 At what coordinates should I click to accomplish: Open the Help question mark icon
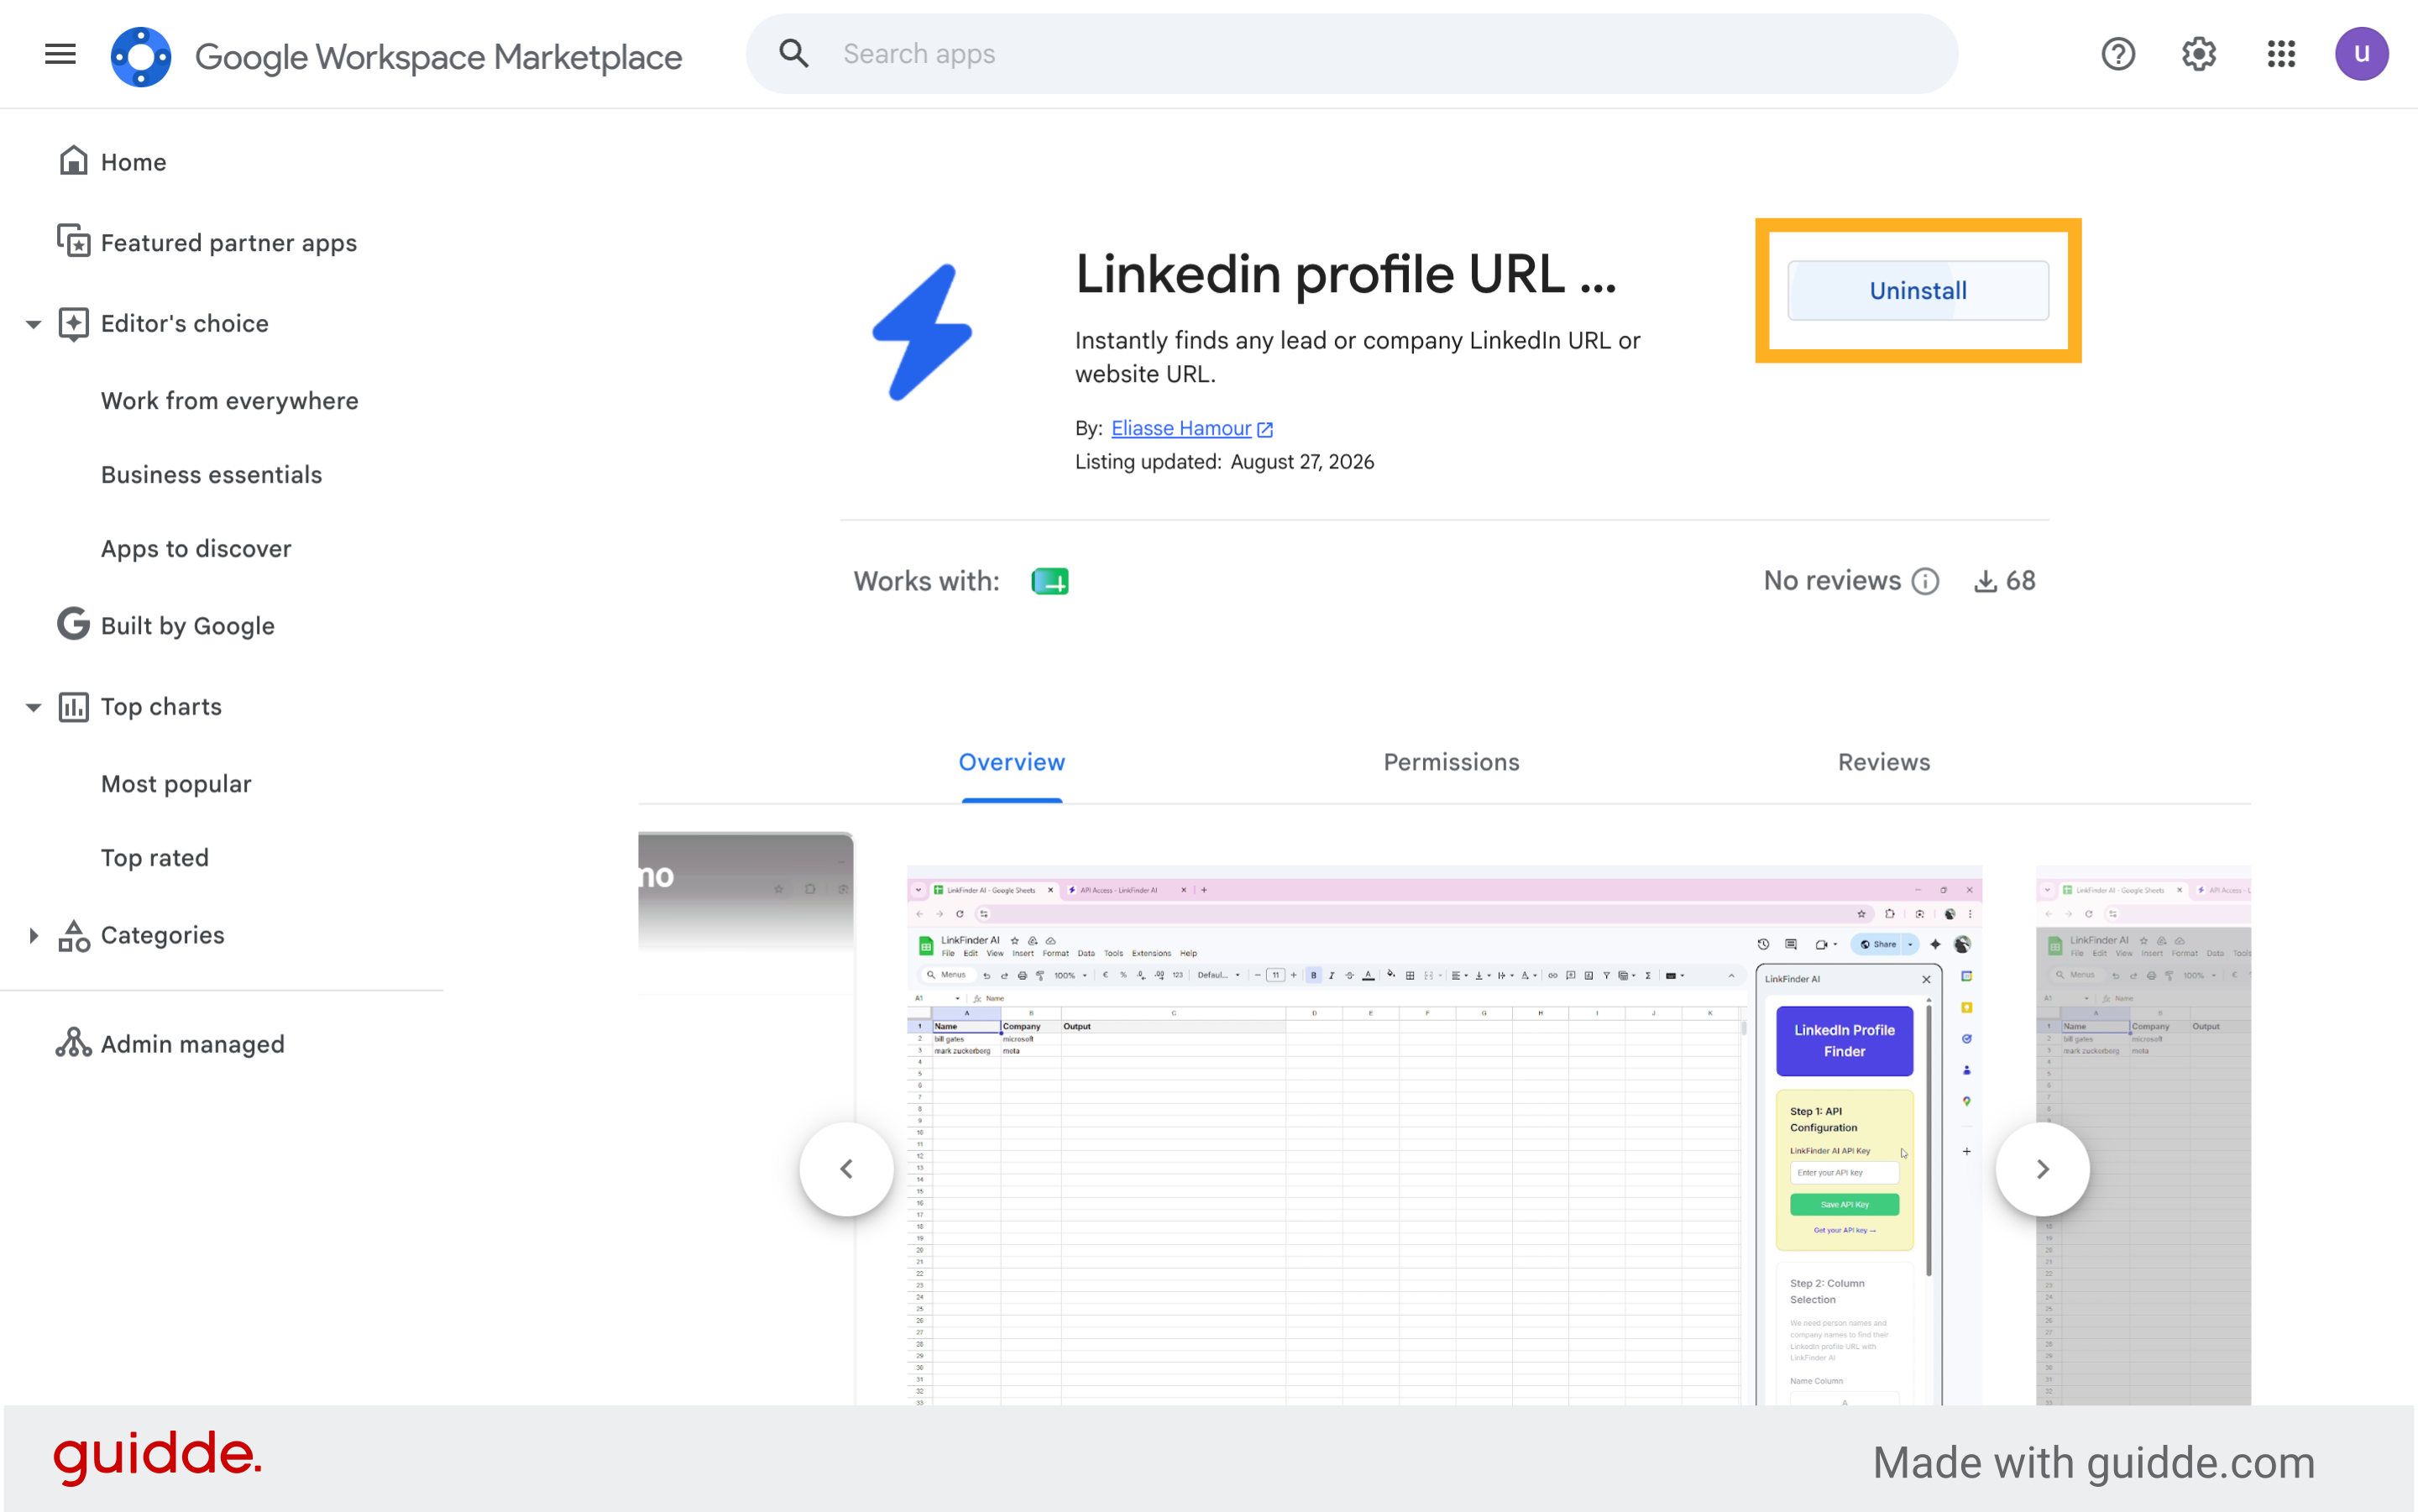click(2118, 54)
